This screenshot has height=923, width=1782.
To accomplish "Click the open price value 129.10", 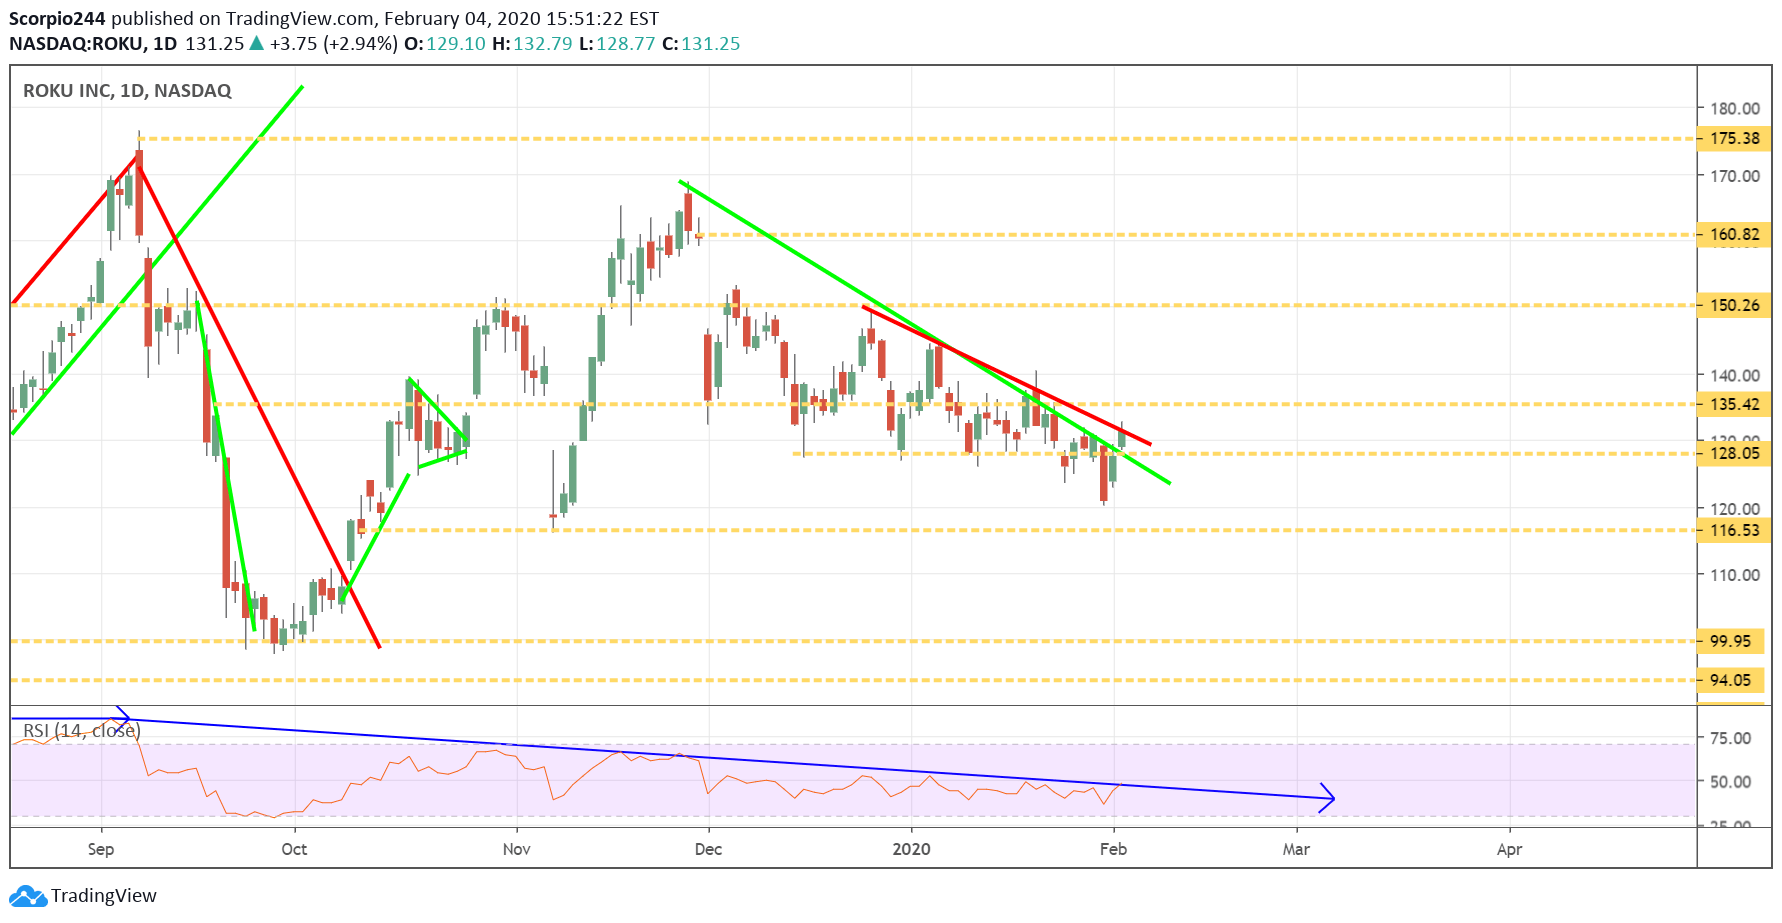I will pyautogui.click(x=456, y=44).
